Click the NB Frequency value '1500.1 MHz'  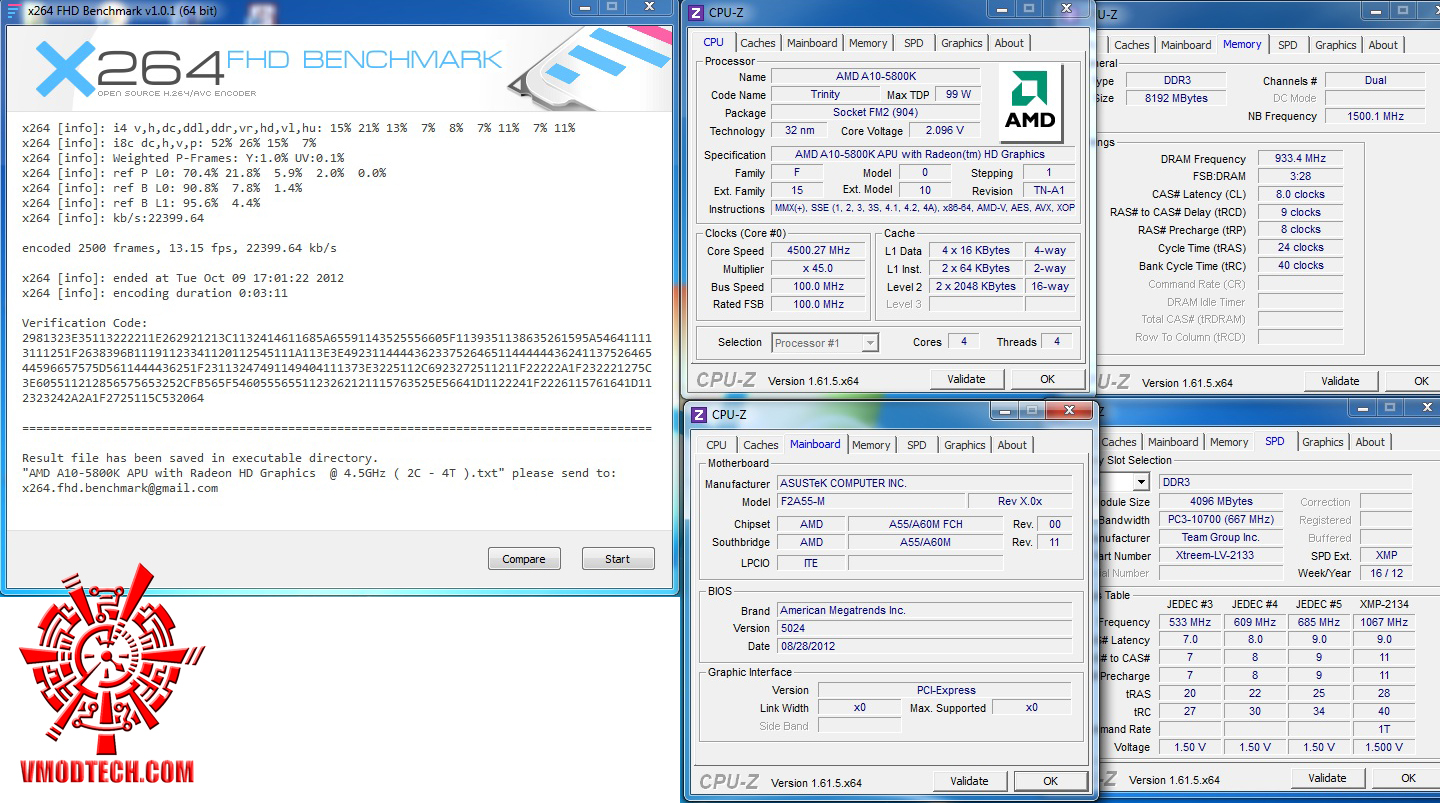pos(1376,116)
